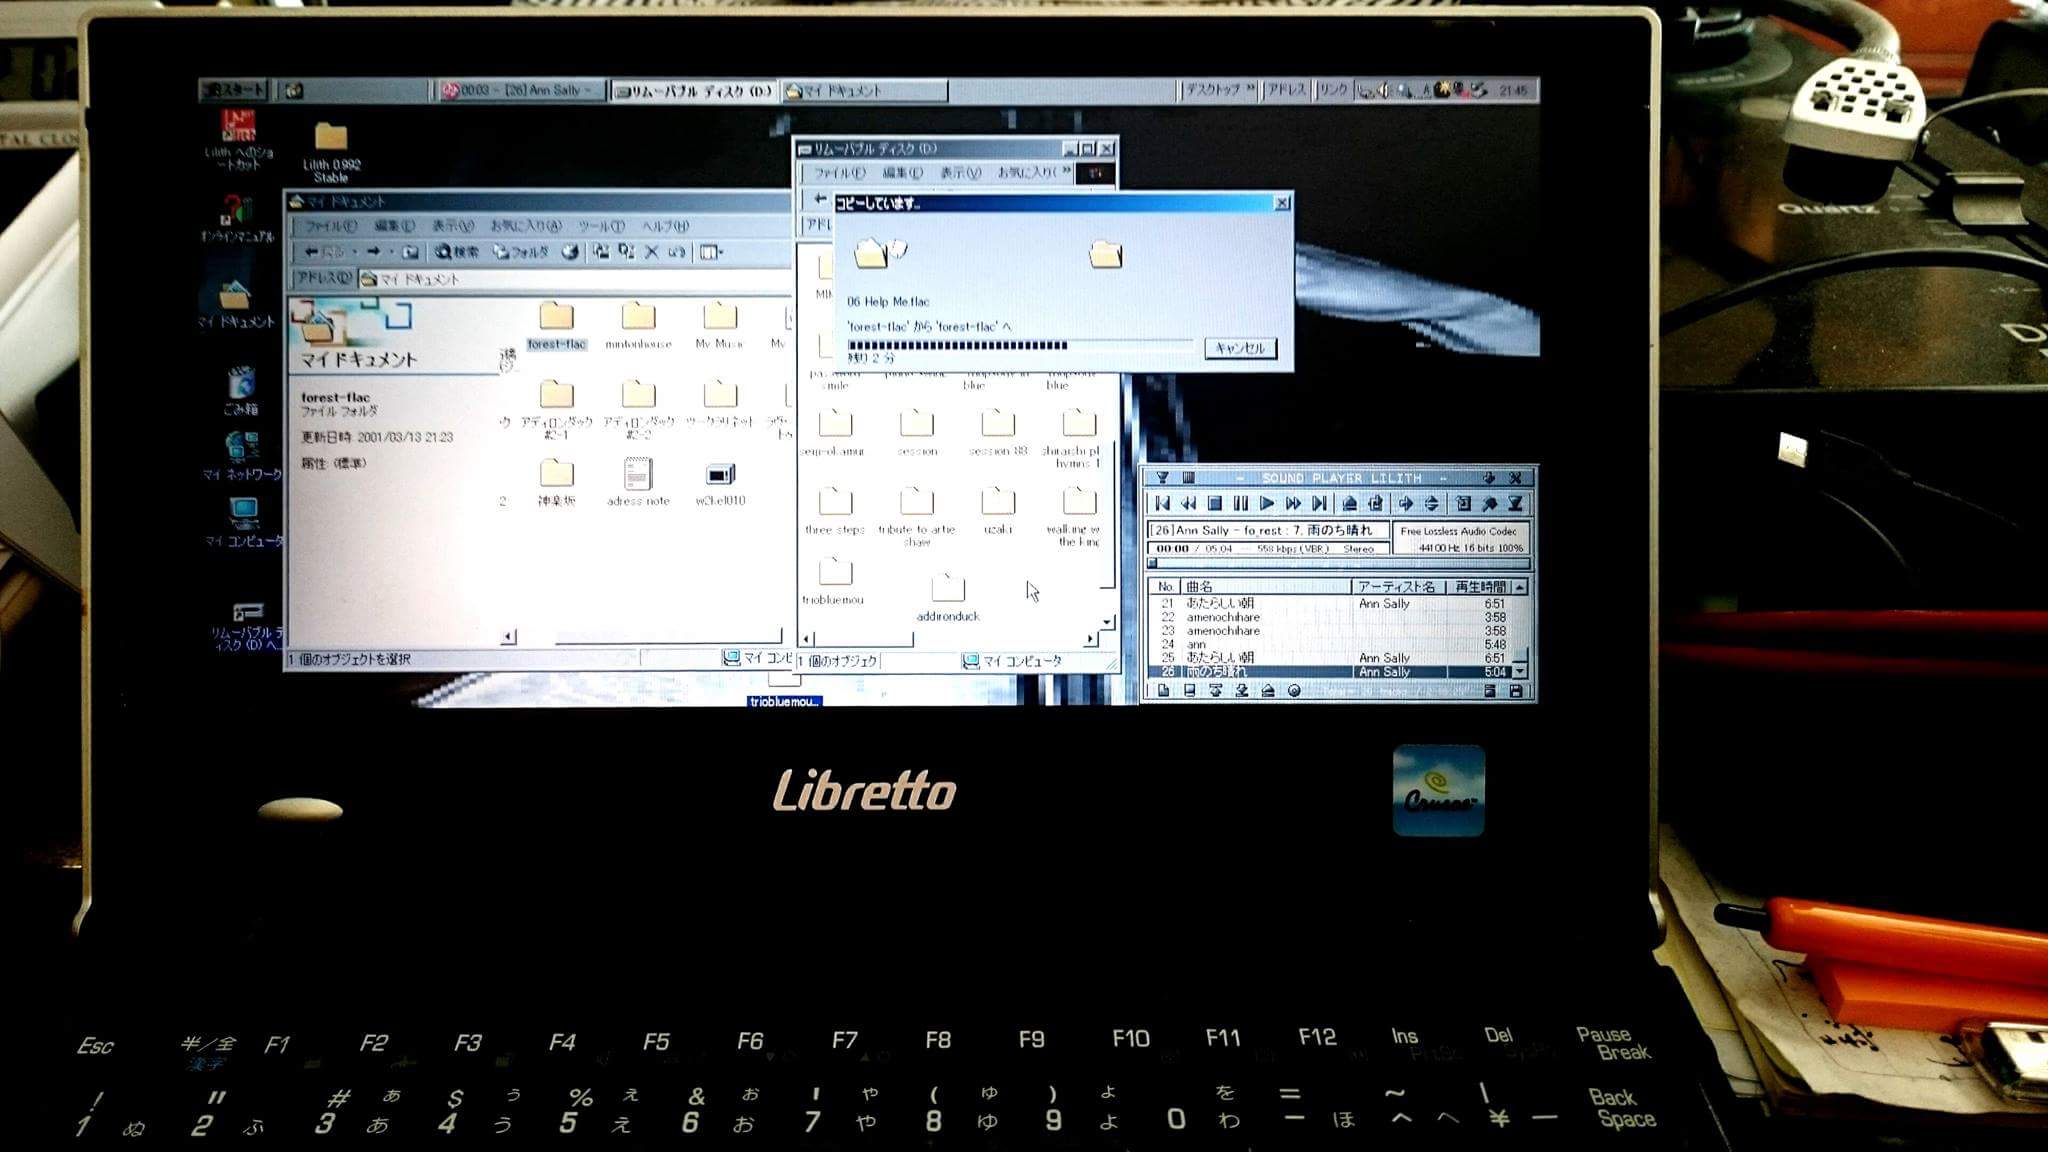Screen dimensions: 2048x1152
Task: Click the hourglass icon at Lilith toolbar end
Action: pos(1515,504)
